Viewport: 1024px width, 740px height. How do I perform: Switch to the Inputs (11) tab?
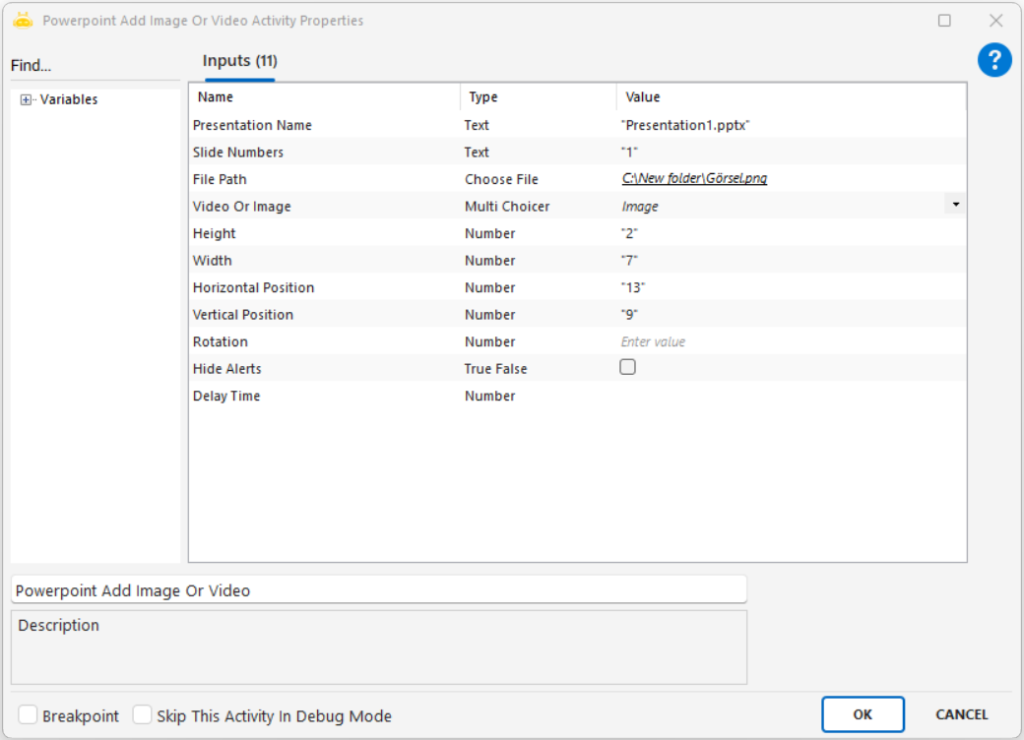[240, 61]
